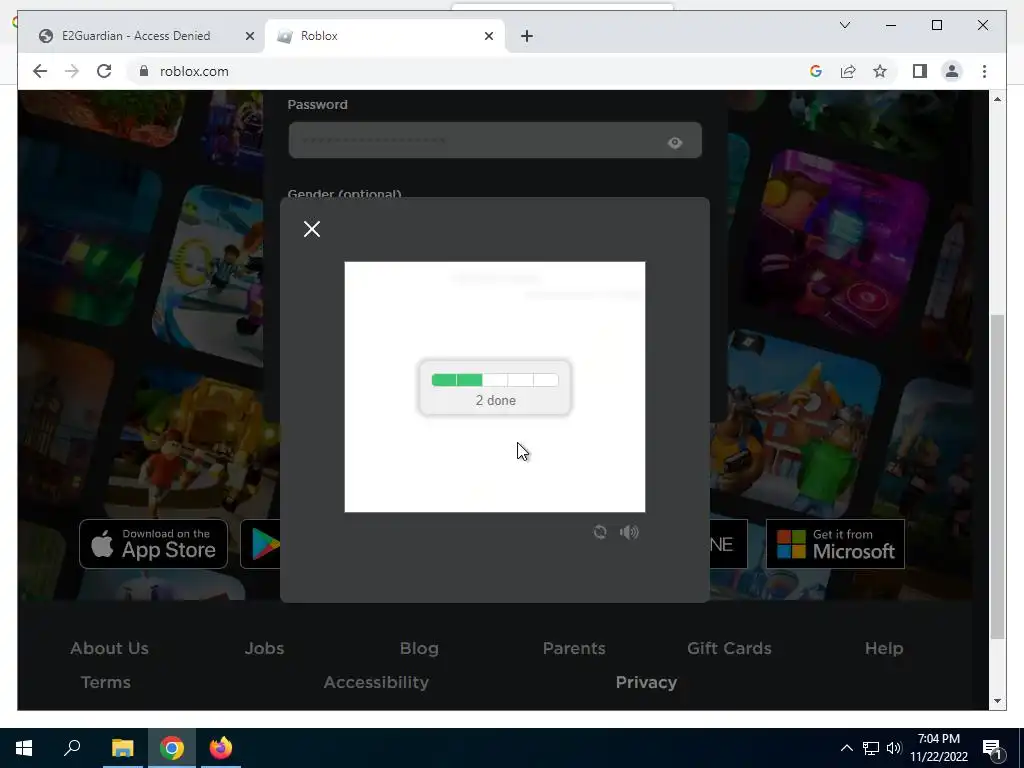Viewport: 1024px width, 768px height.
Task: Switch to E2Guardian - Access Denied tab
Action: [x=136, y=36]
